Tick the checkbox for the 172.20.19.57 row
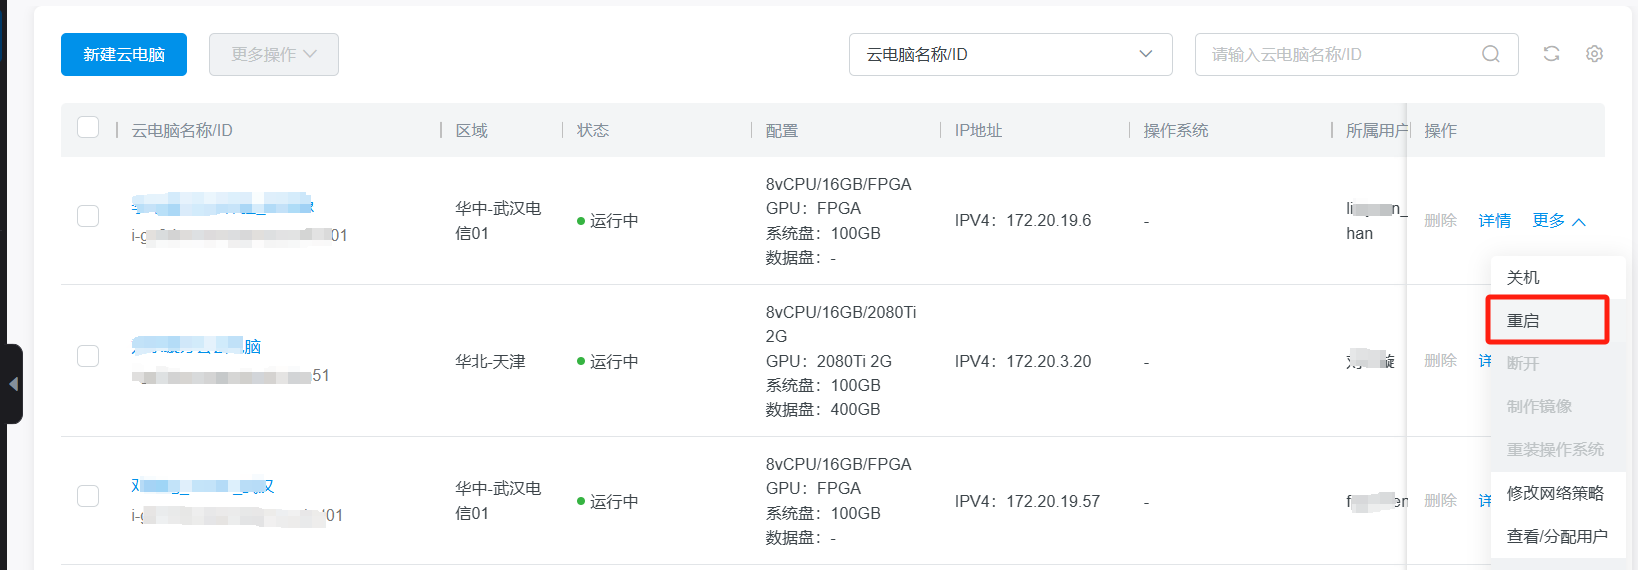Screen dimensions: 1638x570 (x=88, y=496)
